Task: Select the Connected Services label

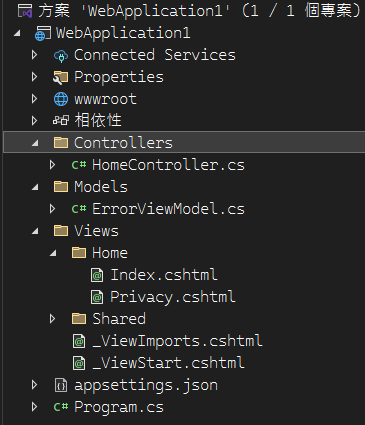Action: point(155,55)
